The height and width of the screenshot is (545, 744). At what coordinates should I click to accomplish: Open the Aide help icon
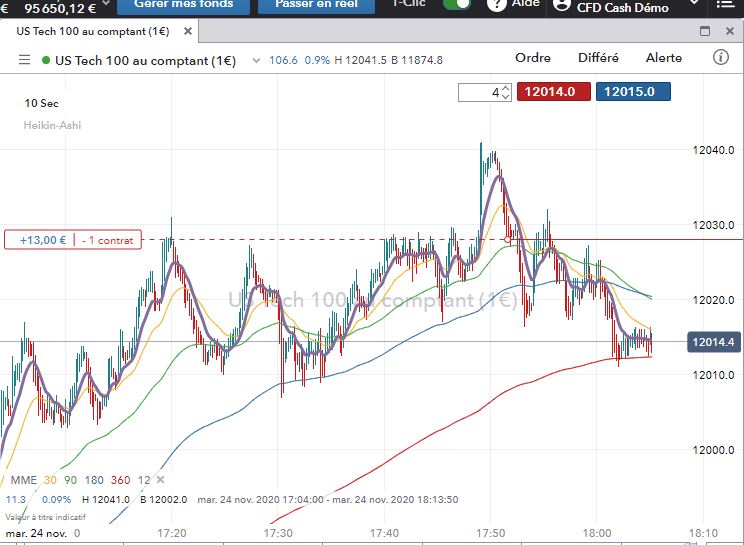point(496,4)
